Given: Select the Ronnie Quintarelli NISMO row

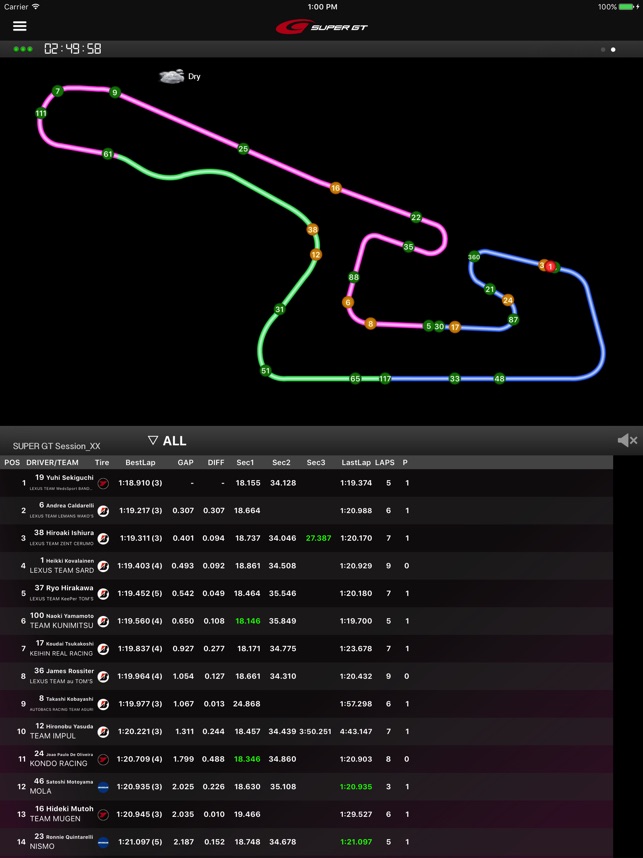Looking at the screenshot, I should pyautogui.click(x=306, y=842).
